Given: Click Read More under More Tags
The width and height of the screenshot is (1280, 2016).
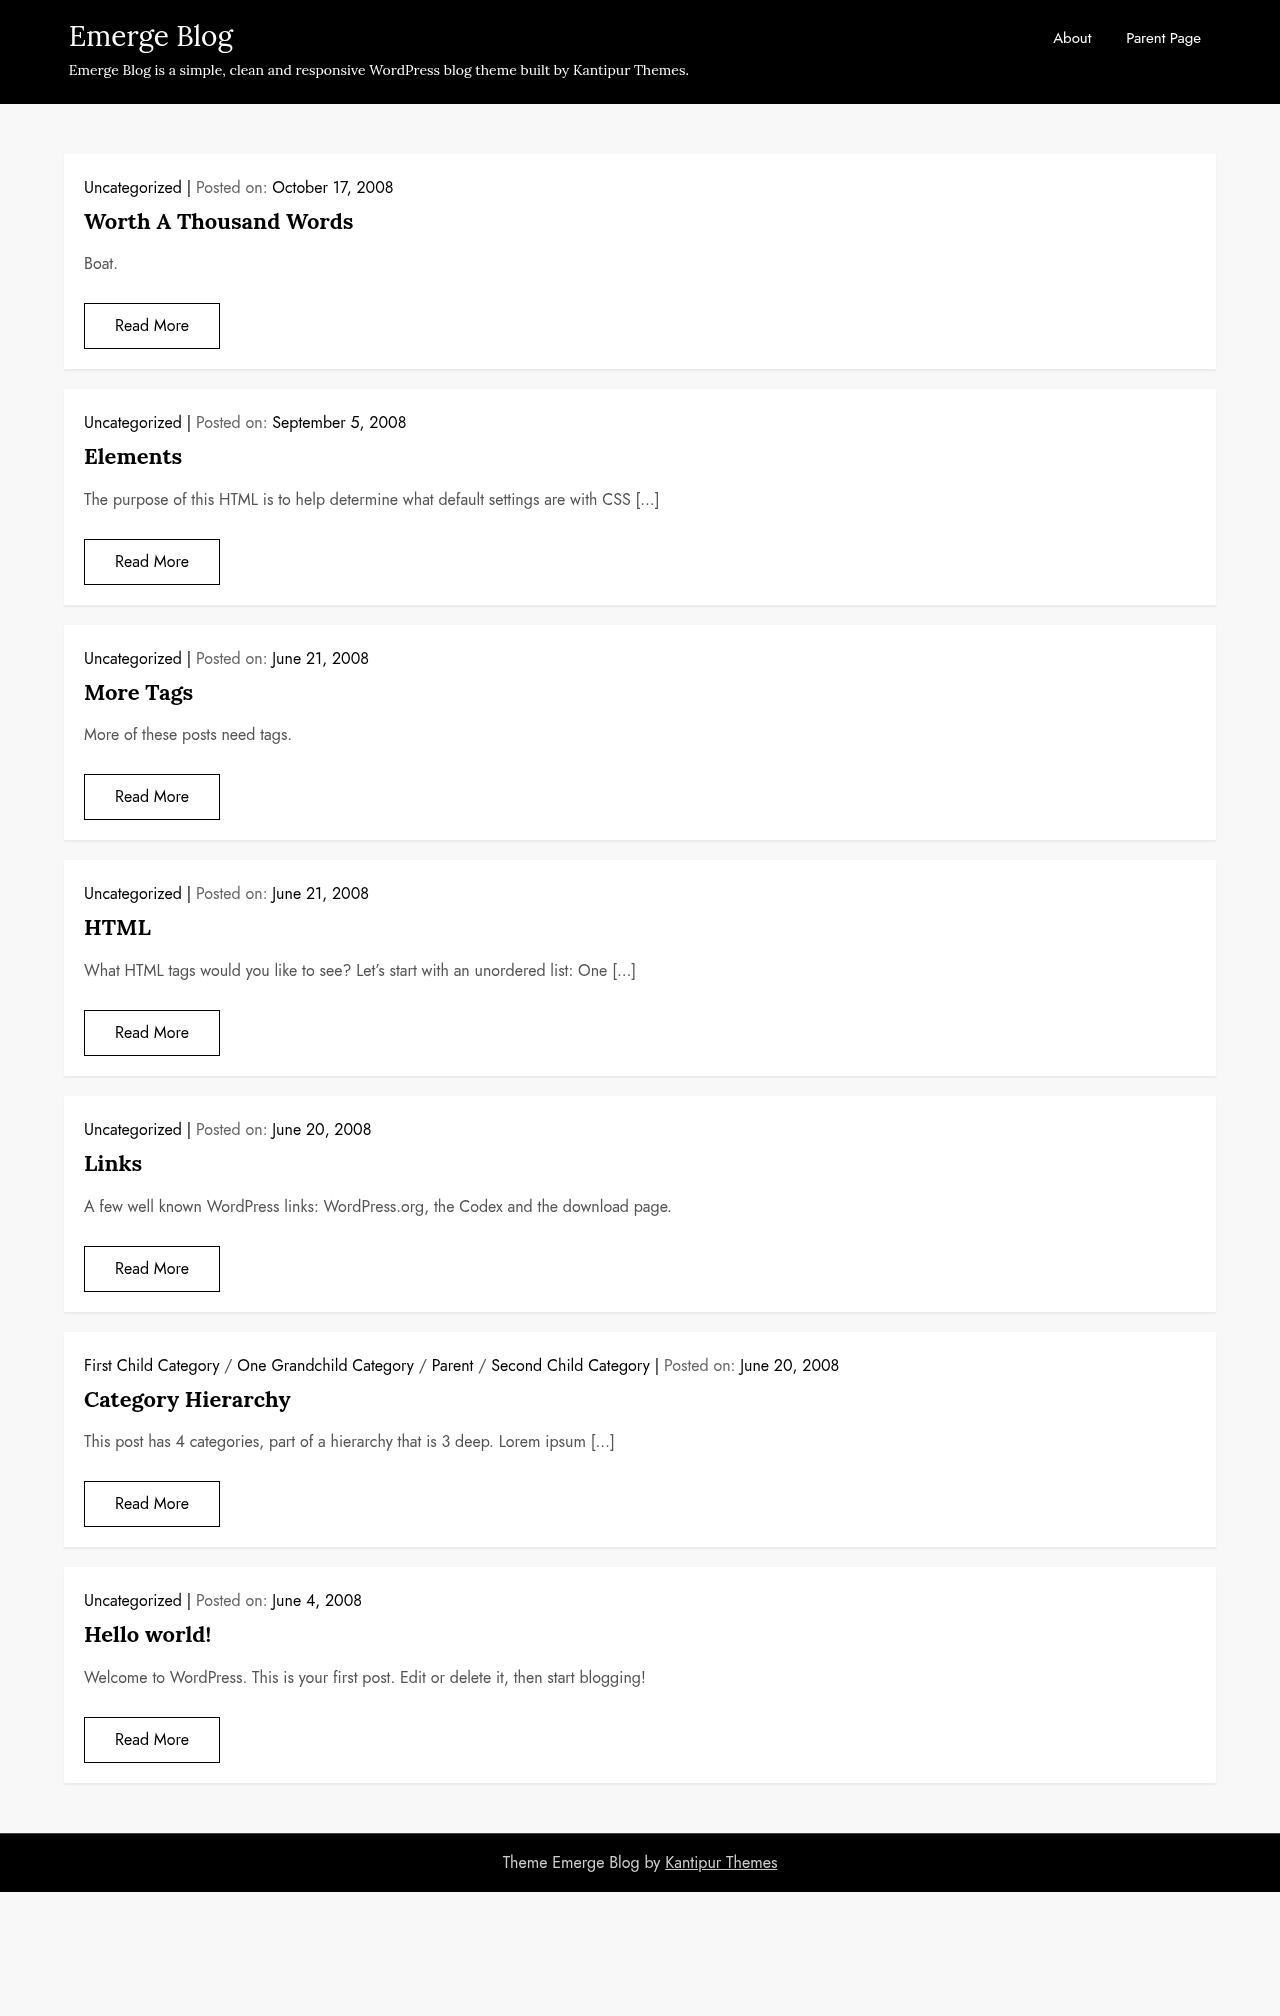Looking at the screenshot, I should 152,797.
